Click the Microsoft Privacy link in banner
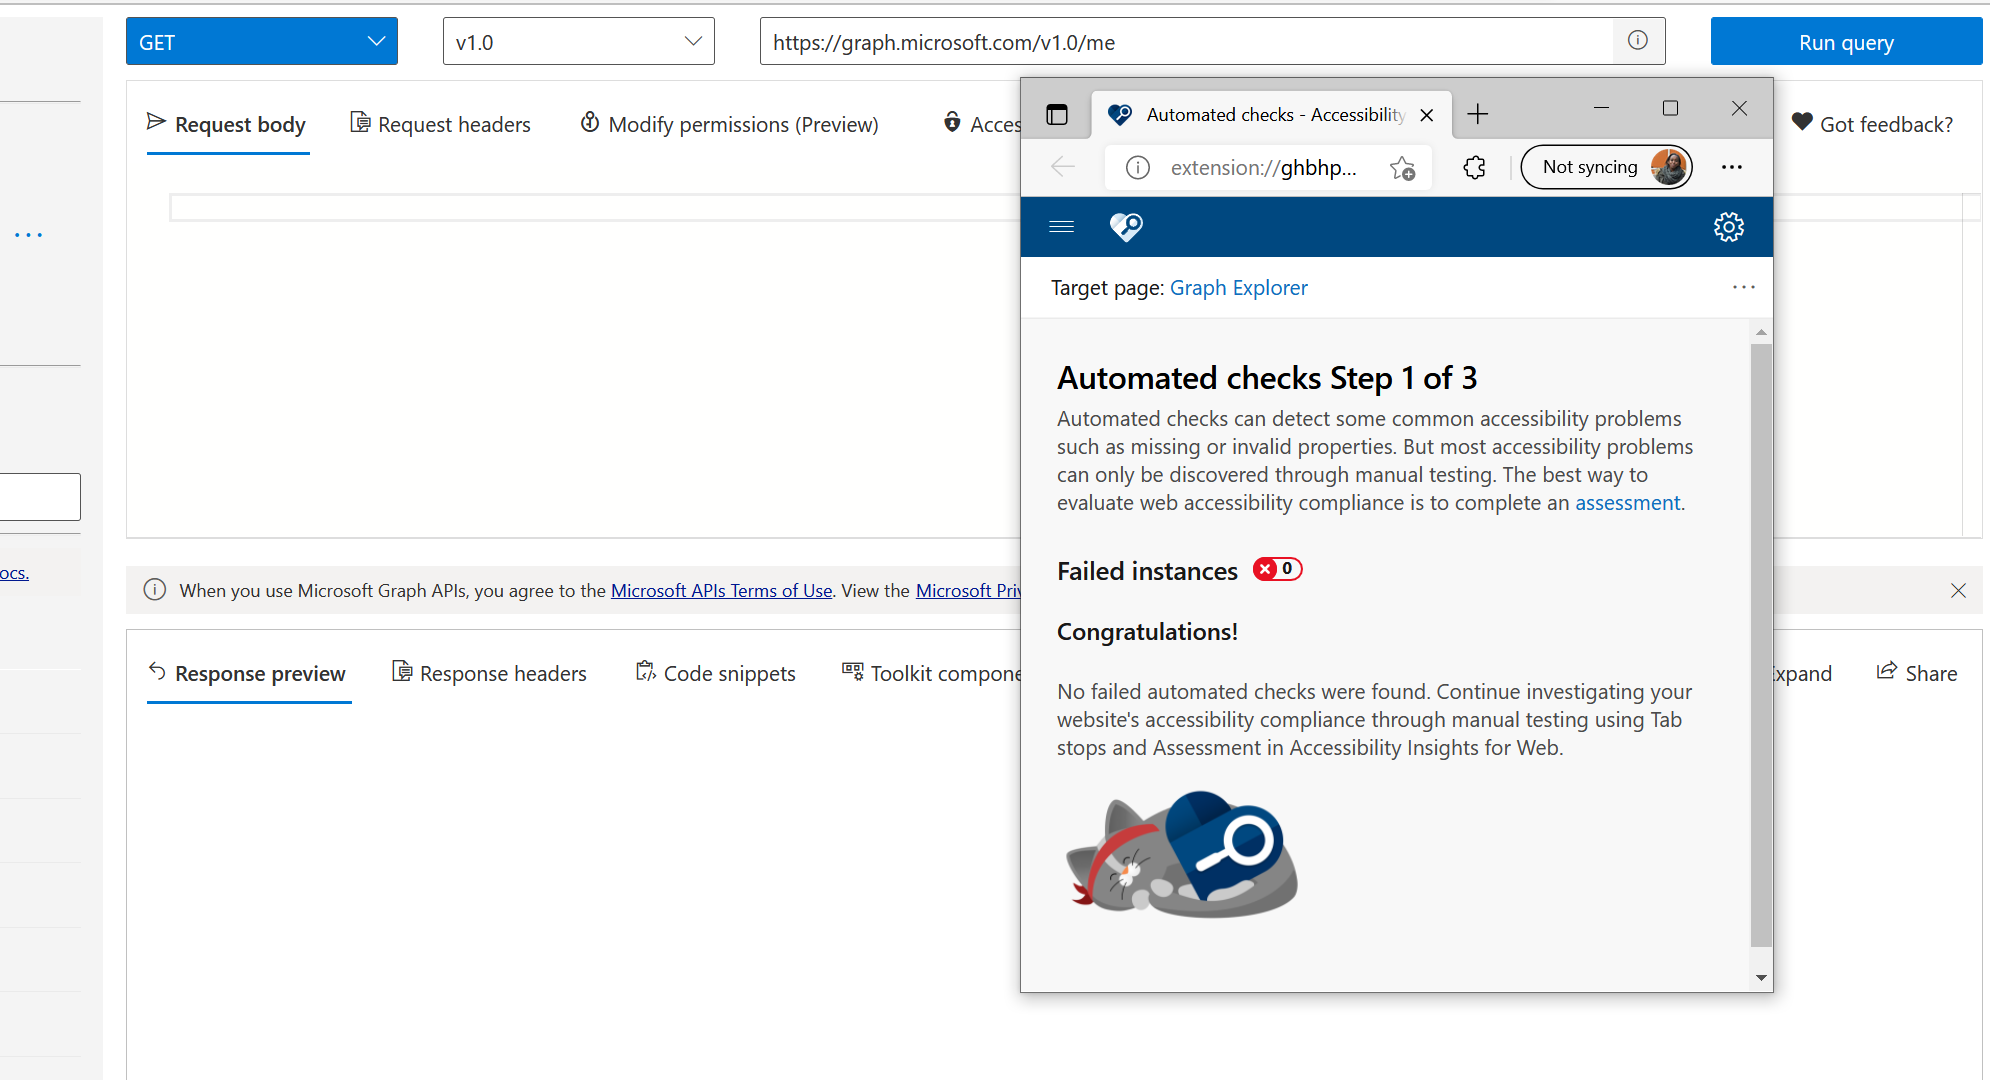 point(968,591)
